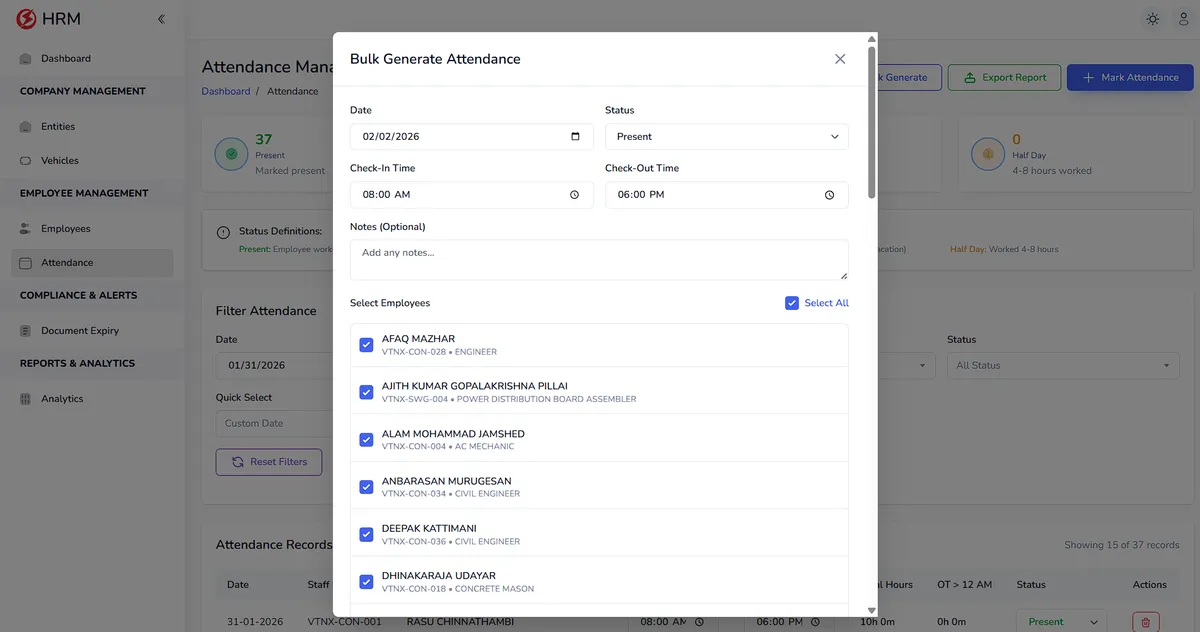Click Reset Filters refresh icon
This screenshot has width=1200, height=632.
238,462
